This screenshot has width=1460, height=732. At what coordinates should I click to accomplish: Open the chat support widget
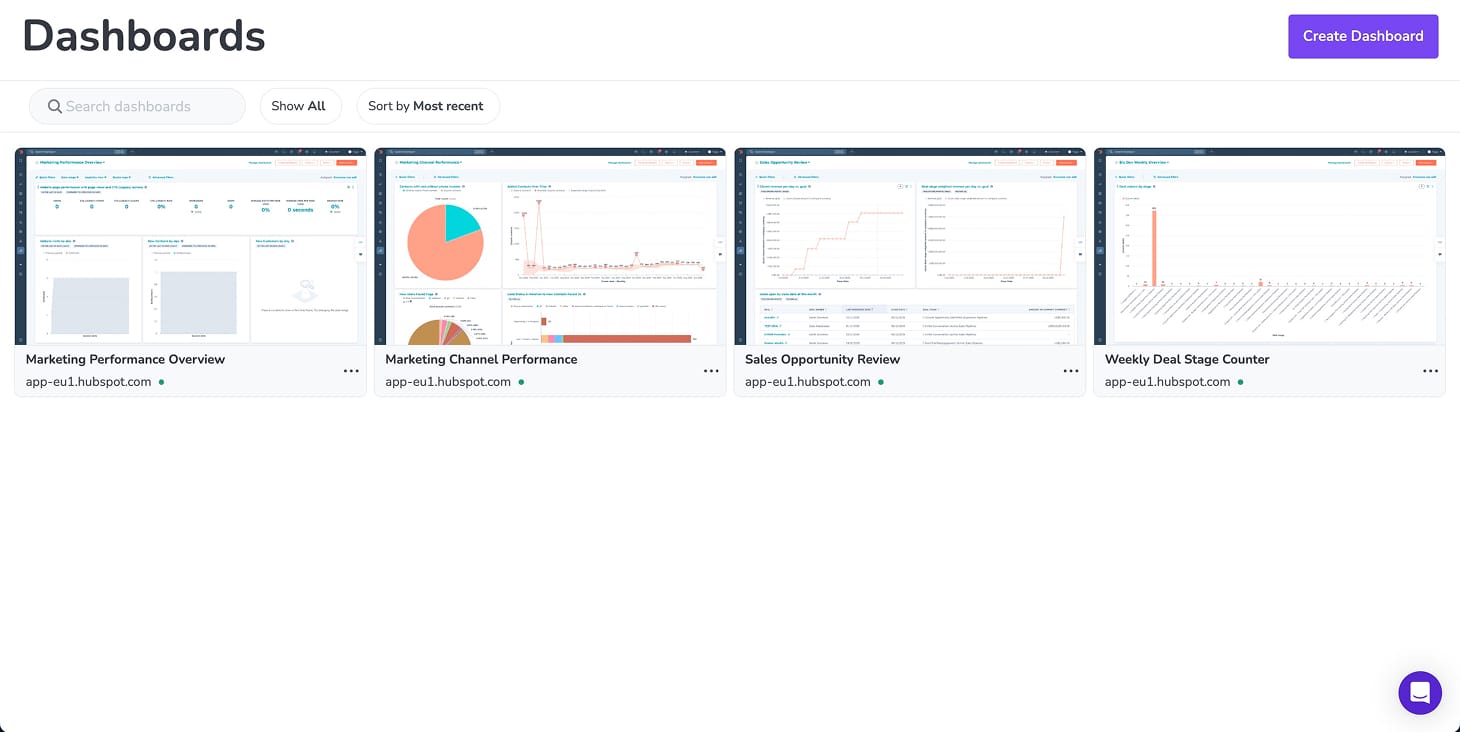tap(1420, 692)
